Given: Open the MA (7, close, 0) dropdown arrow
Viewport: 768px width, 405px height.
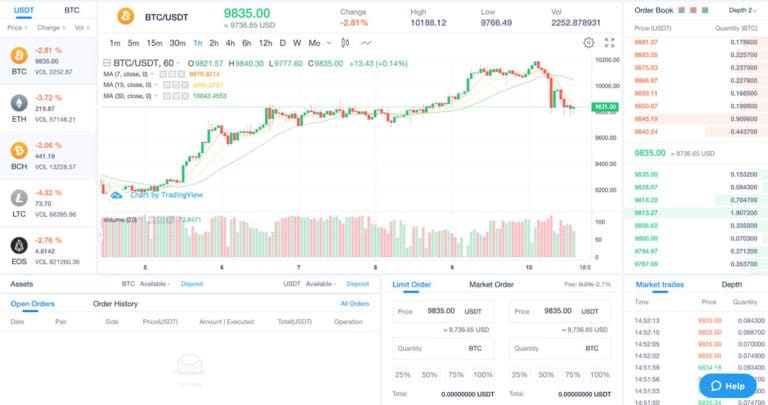Looking at the screenshot, I should (152, 74).
